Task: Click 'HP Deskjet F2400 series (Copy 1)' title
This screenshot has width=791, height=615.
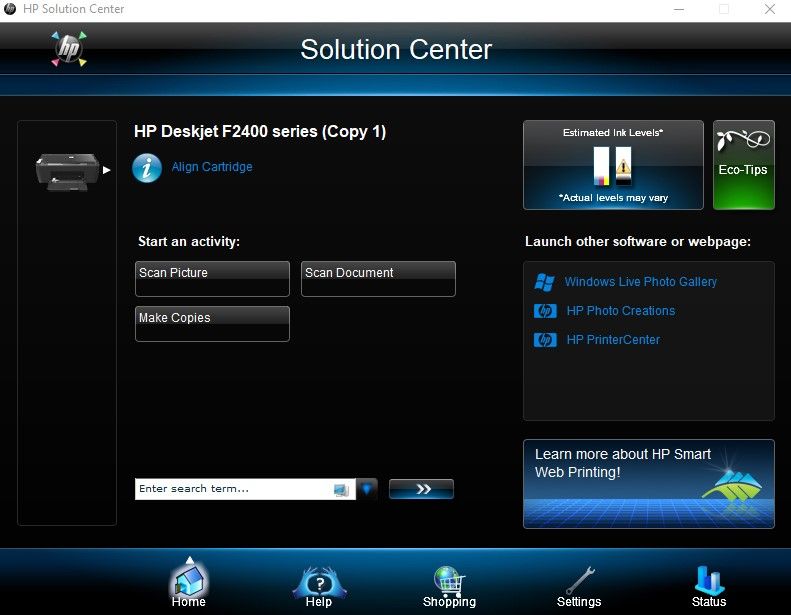Action: (x=260, y=132)
